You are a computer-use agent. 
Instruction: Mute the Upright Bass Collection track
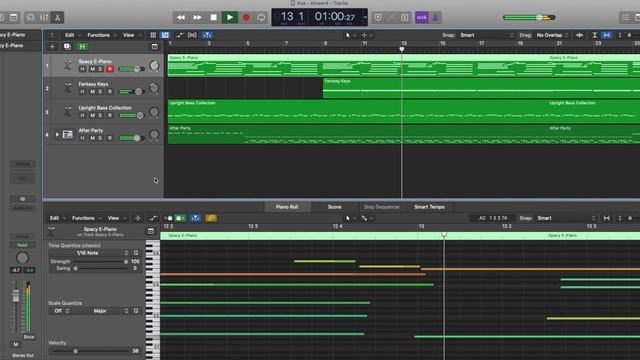pyautogui.click(x=92, y=116)
